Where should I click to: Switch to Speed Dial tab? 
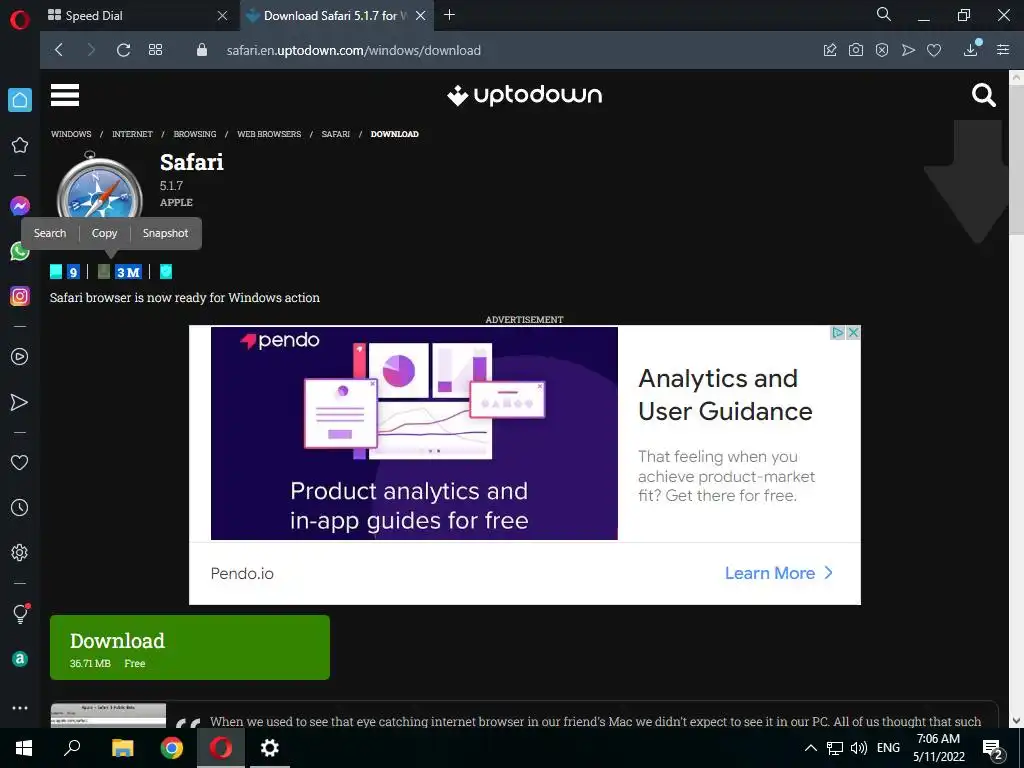click(138, 16)
